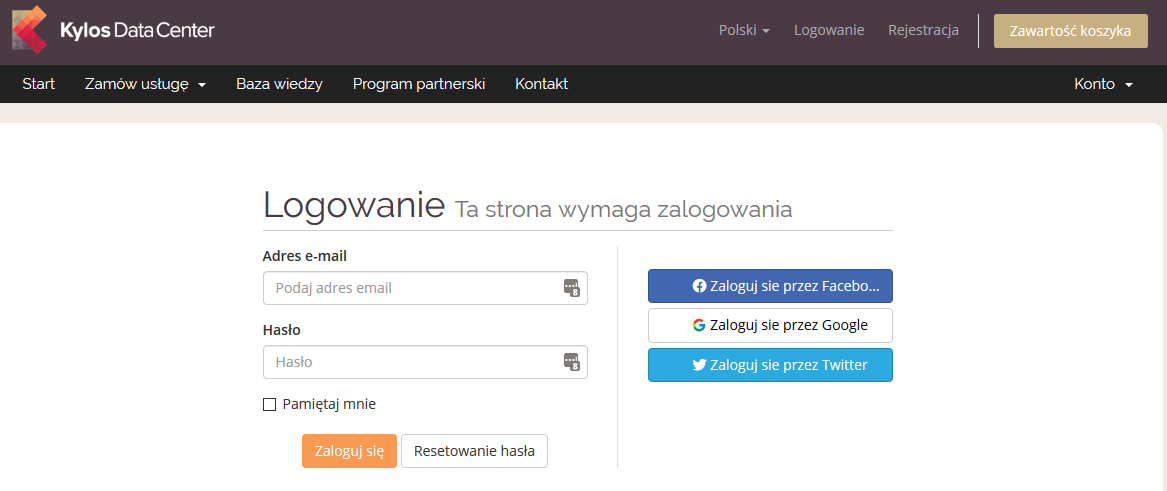The image size is (1167, 491).
Task: Open the Polski language dropdown
Action: (744, 31)
